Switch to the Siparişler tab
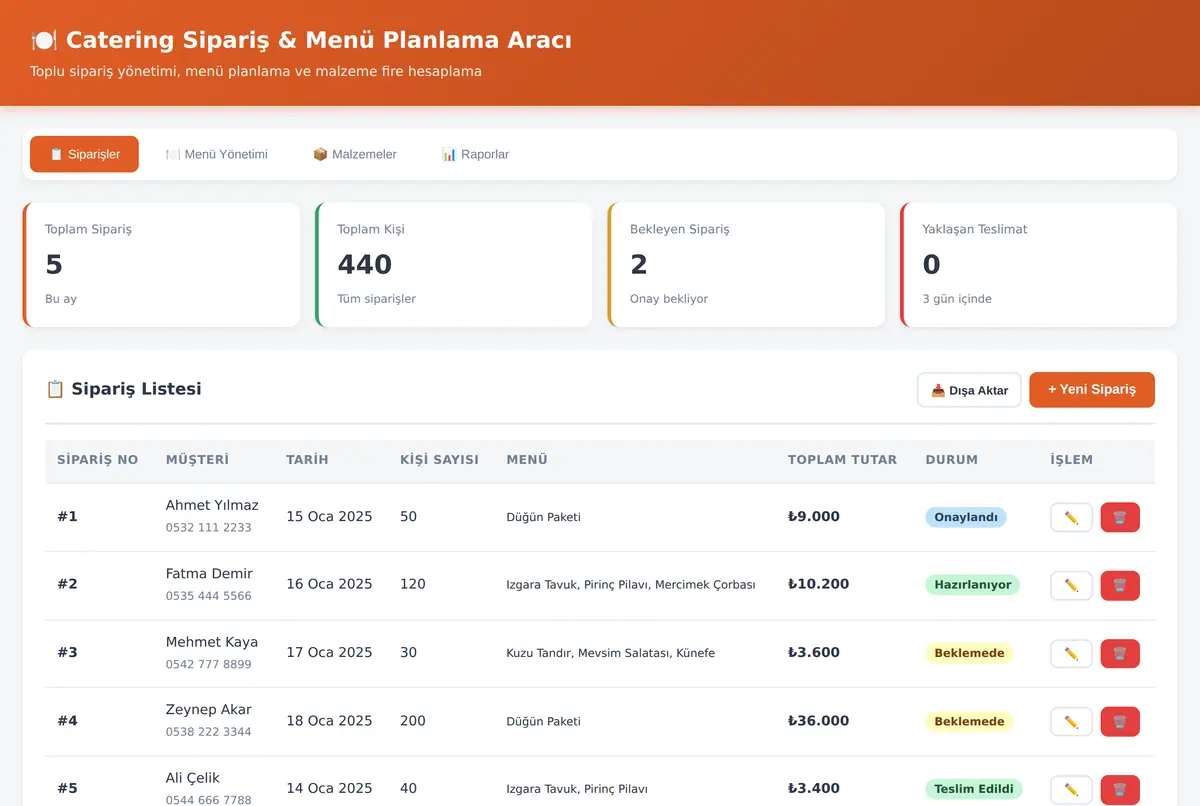Viewport: 1200px width, 806px height. coord(84,154)
